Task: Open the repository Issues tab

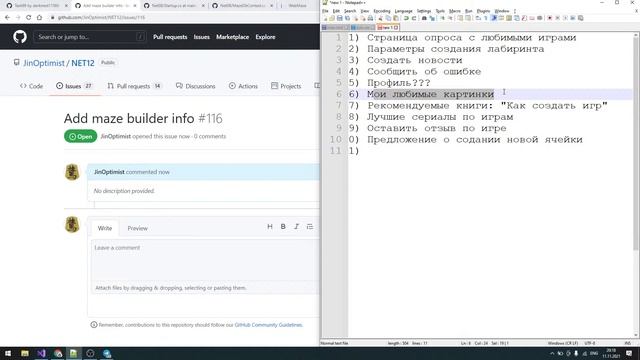Action: click(x=74, y=86)
